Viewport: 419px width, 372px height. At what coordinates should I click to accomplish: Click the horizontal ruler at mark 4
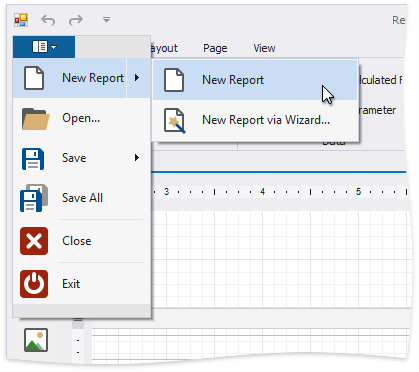point(262,192)
